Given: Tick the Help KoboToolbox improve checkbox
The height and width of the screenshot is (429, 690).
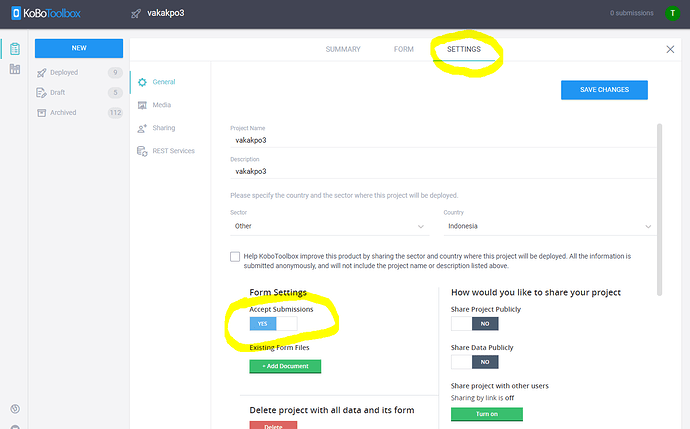Looking at the screenshot, I should pos(235,257).
